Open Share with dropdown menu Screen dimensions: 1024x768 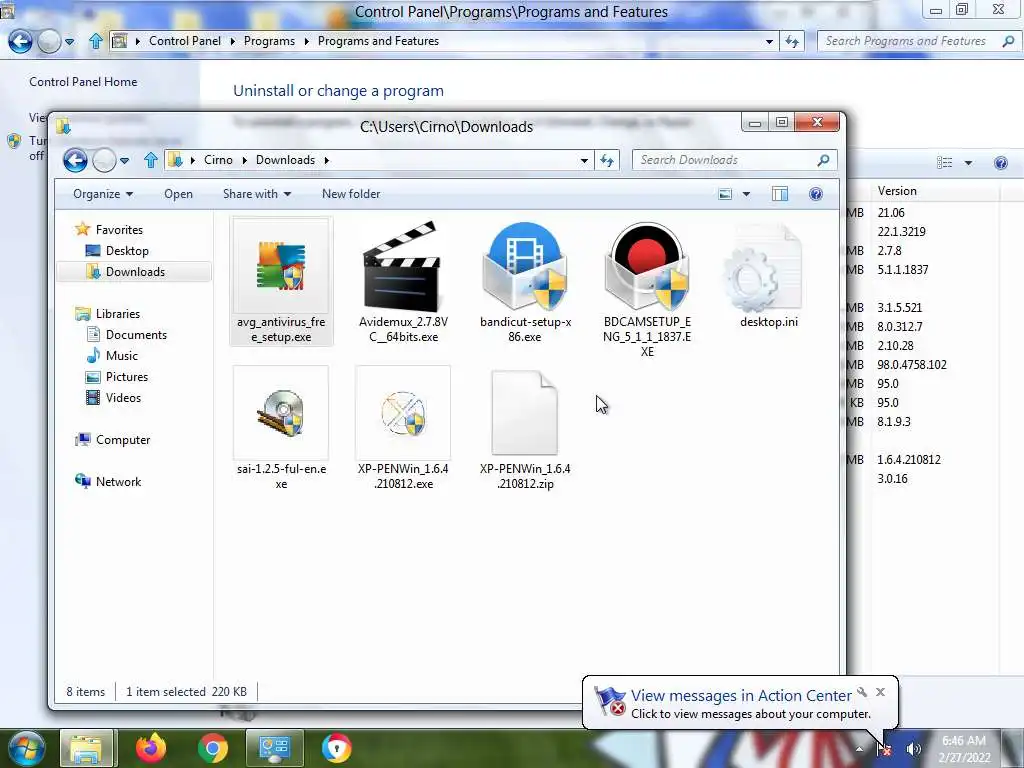click(x=257, y=194)
